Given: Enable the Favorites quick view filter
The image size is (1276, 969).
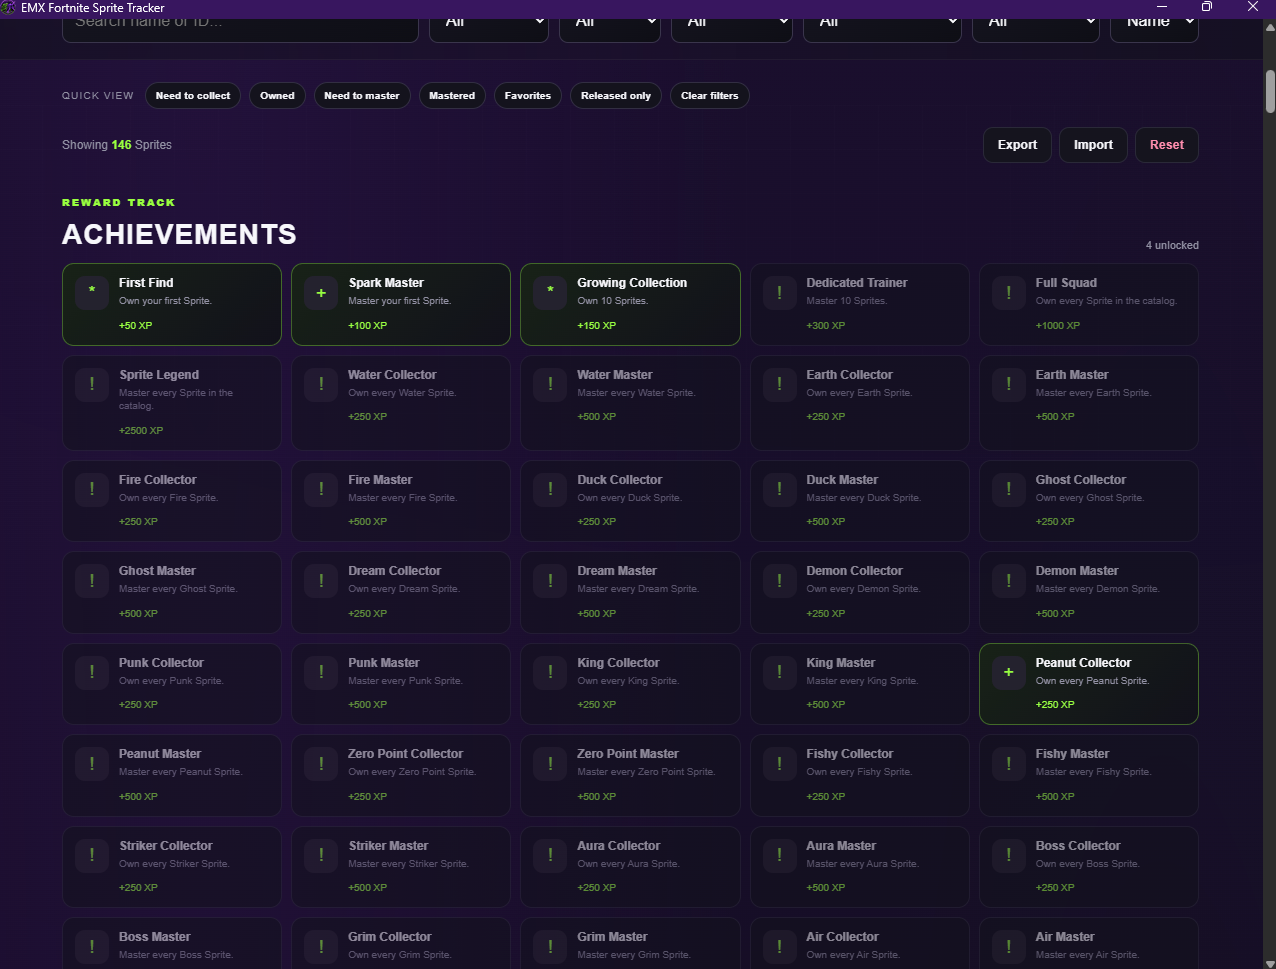Looking at the screenshot, I should 528,96.
